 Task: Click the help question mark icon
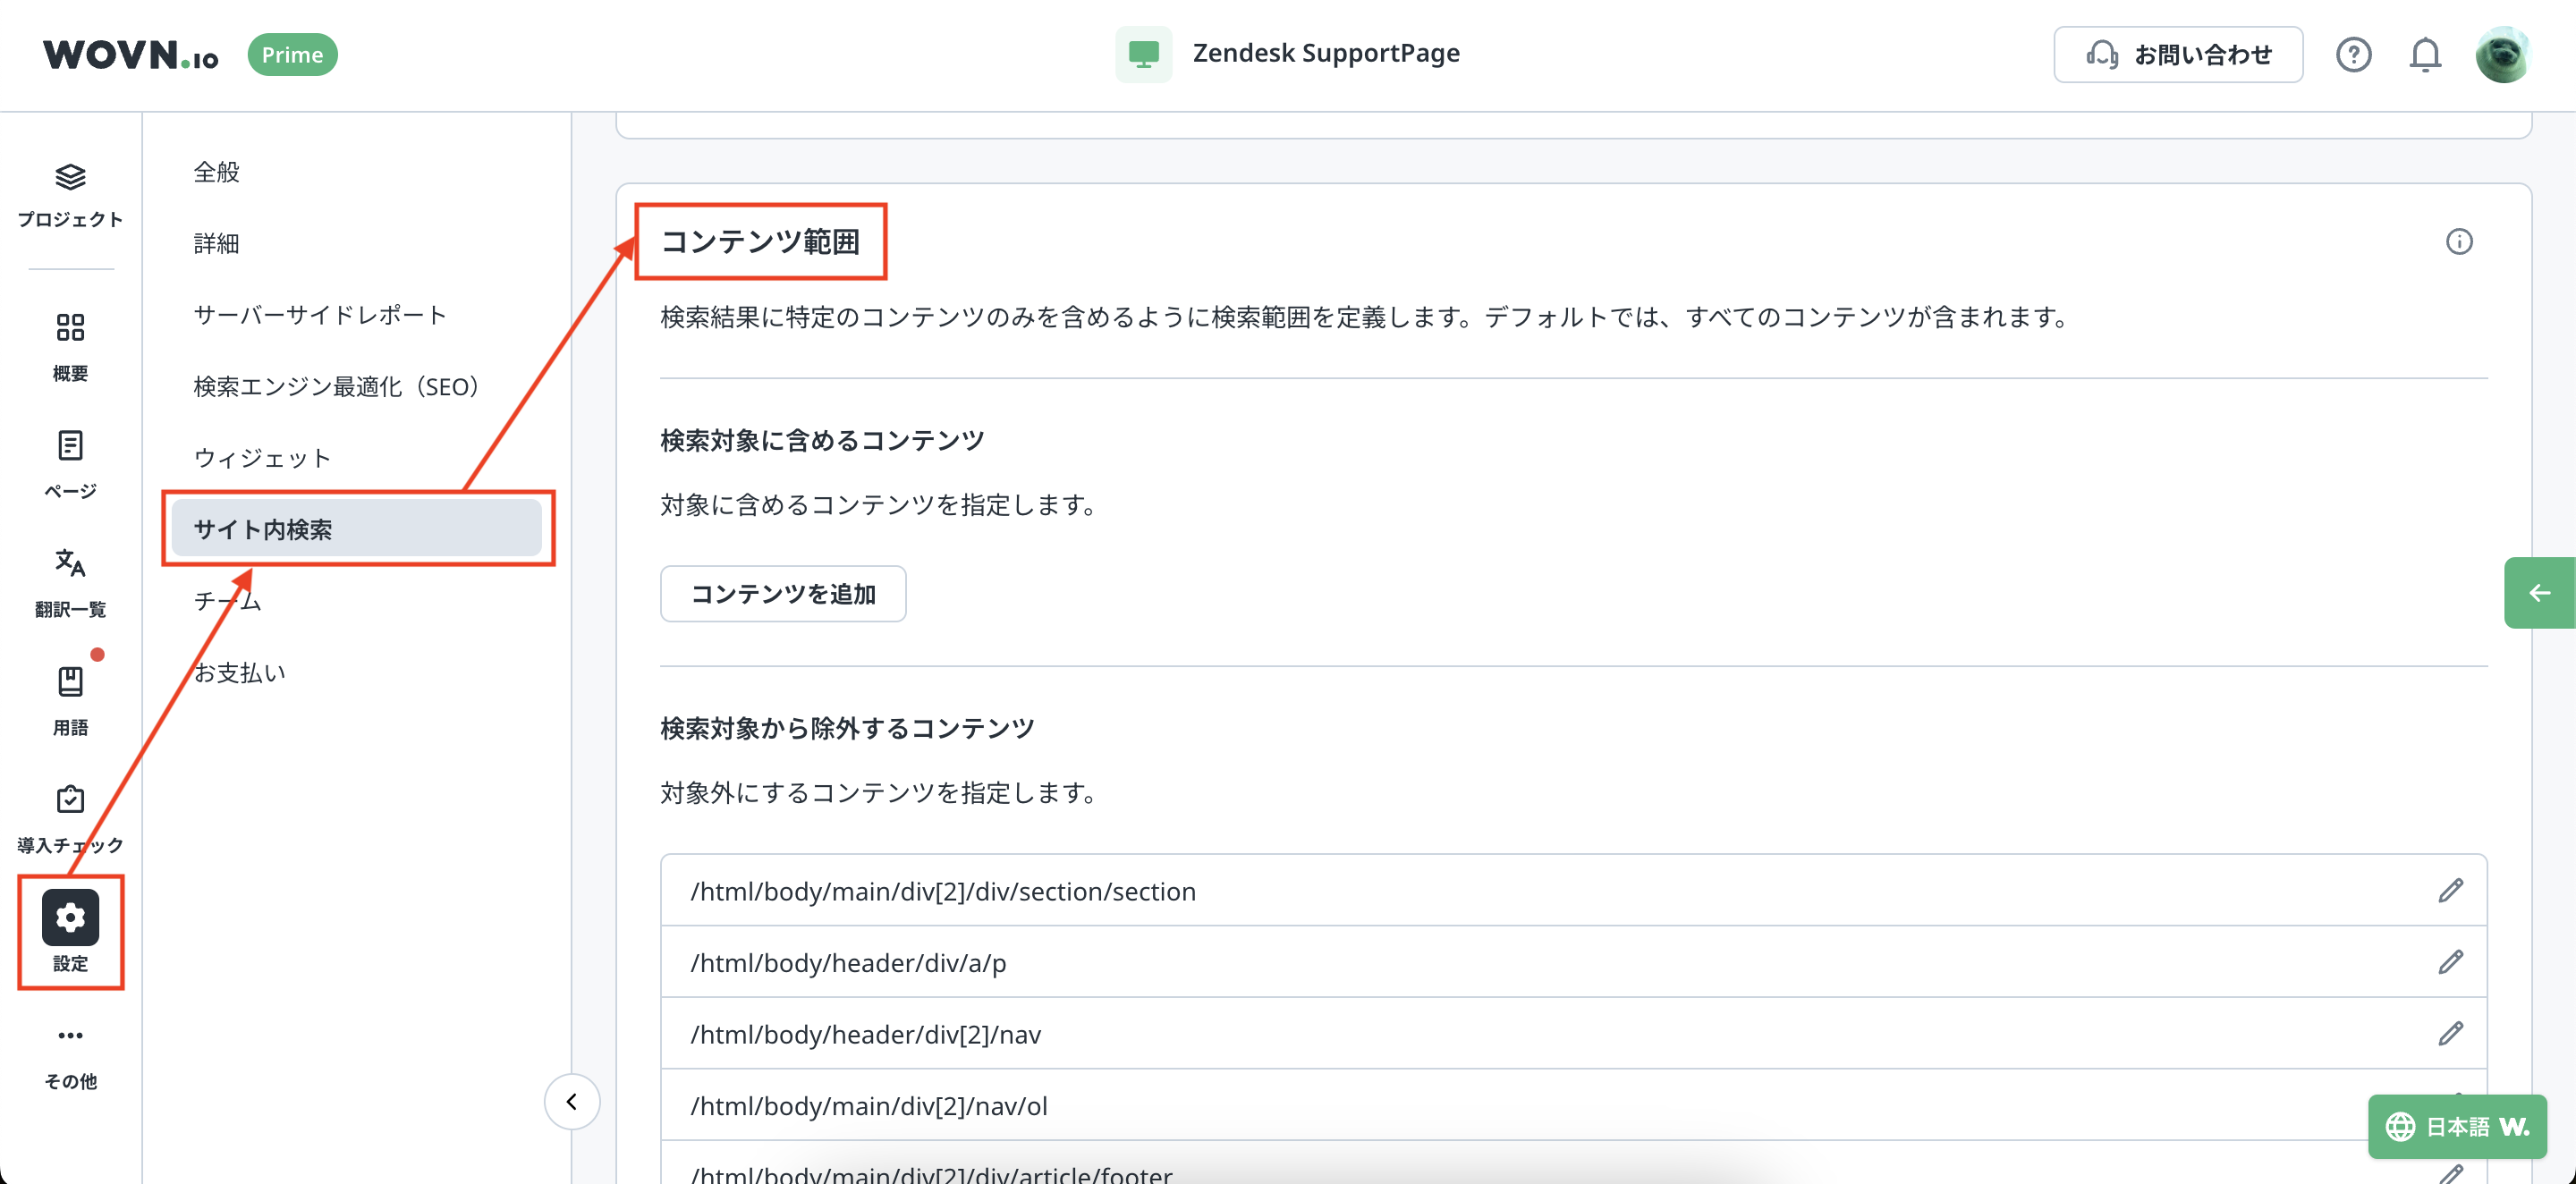click(x=2353, y=54)
